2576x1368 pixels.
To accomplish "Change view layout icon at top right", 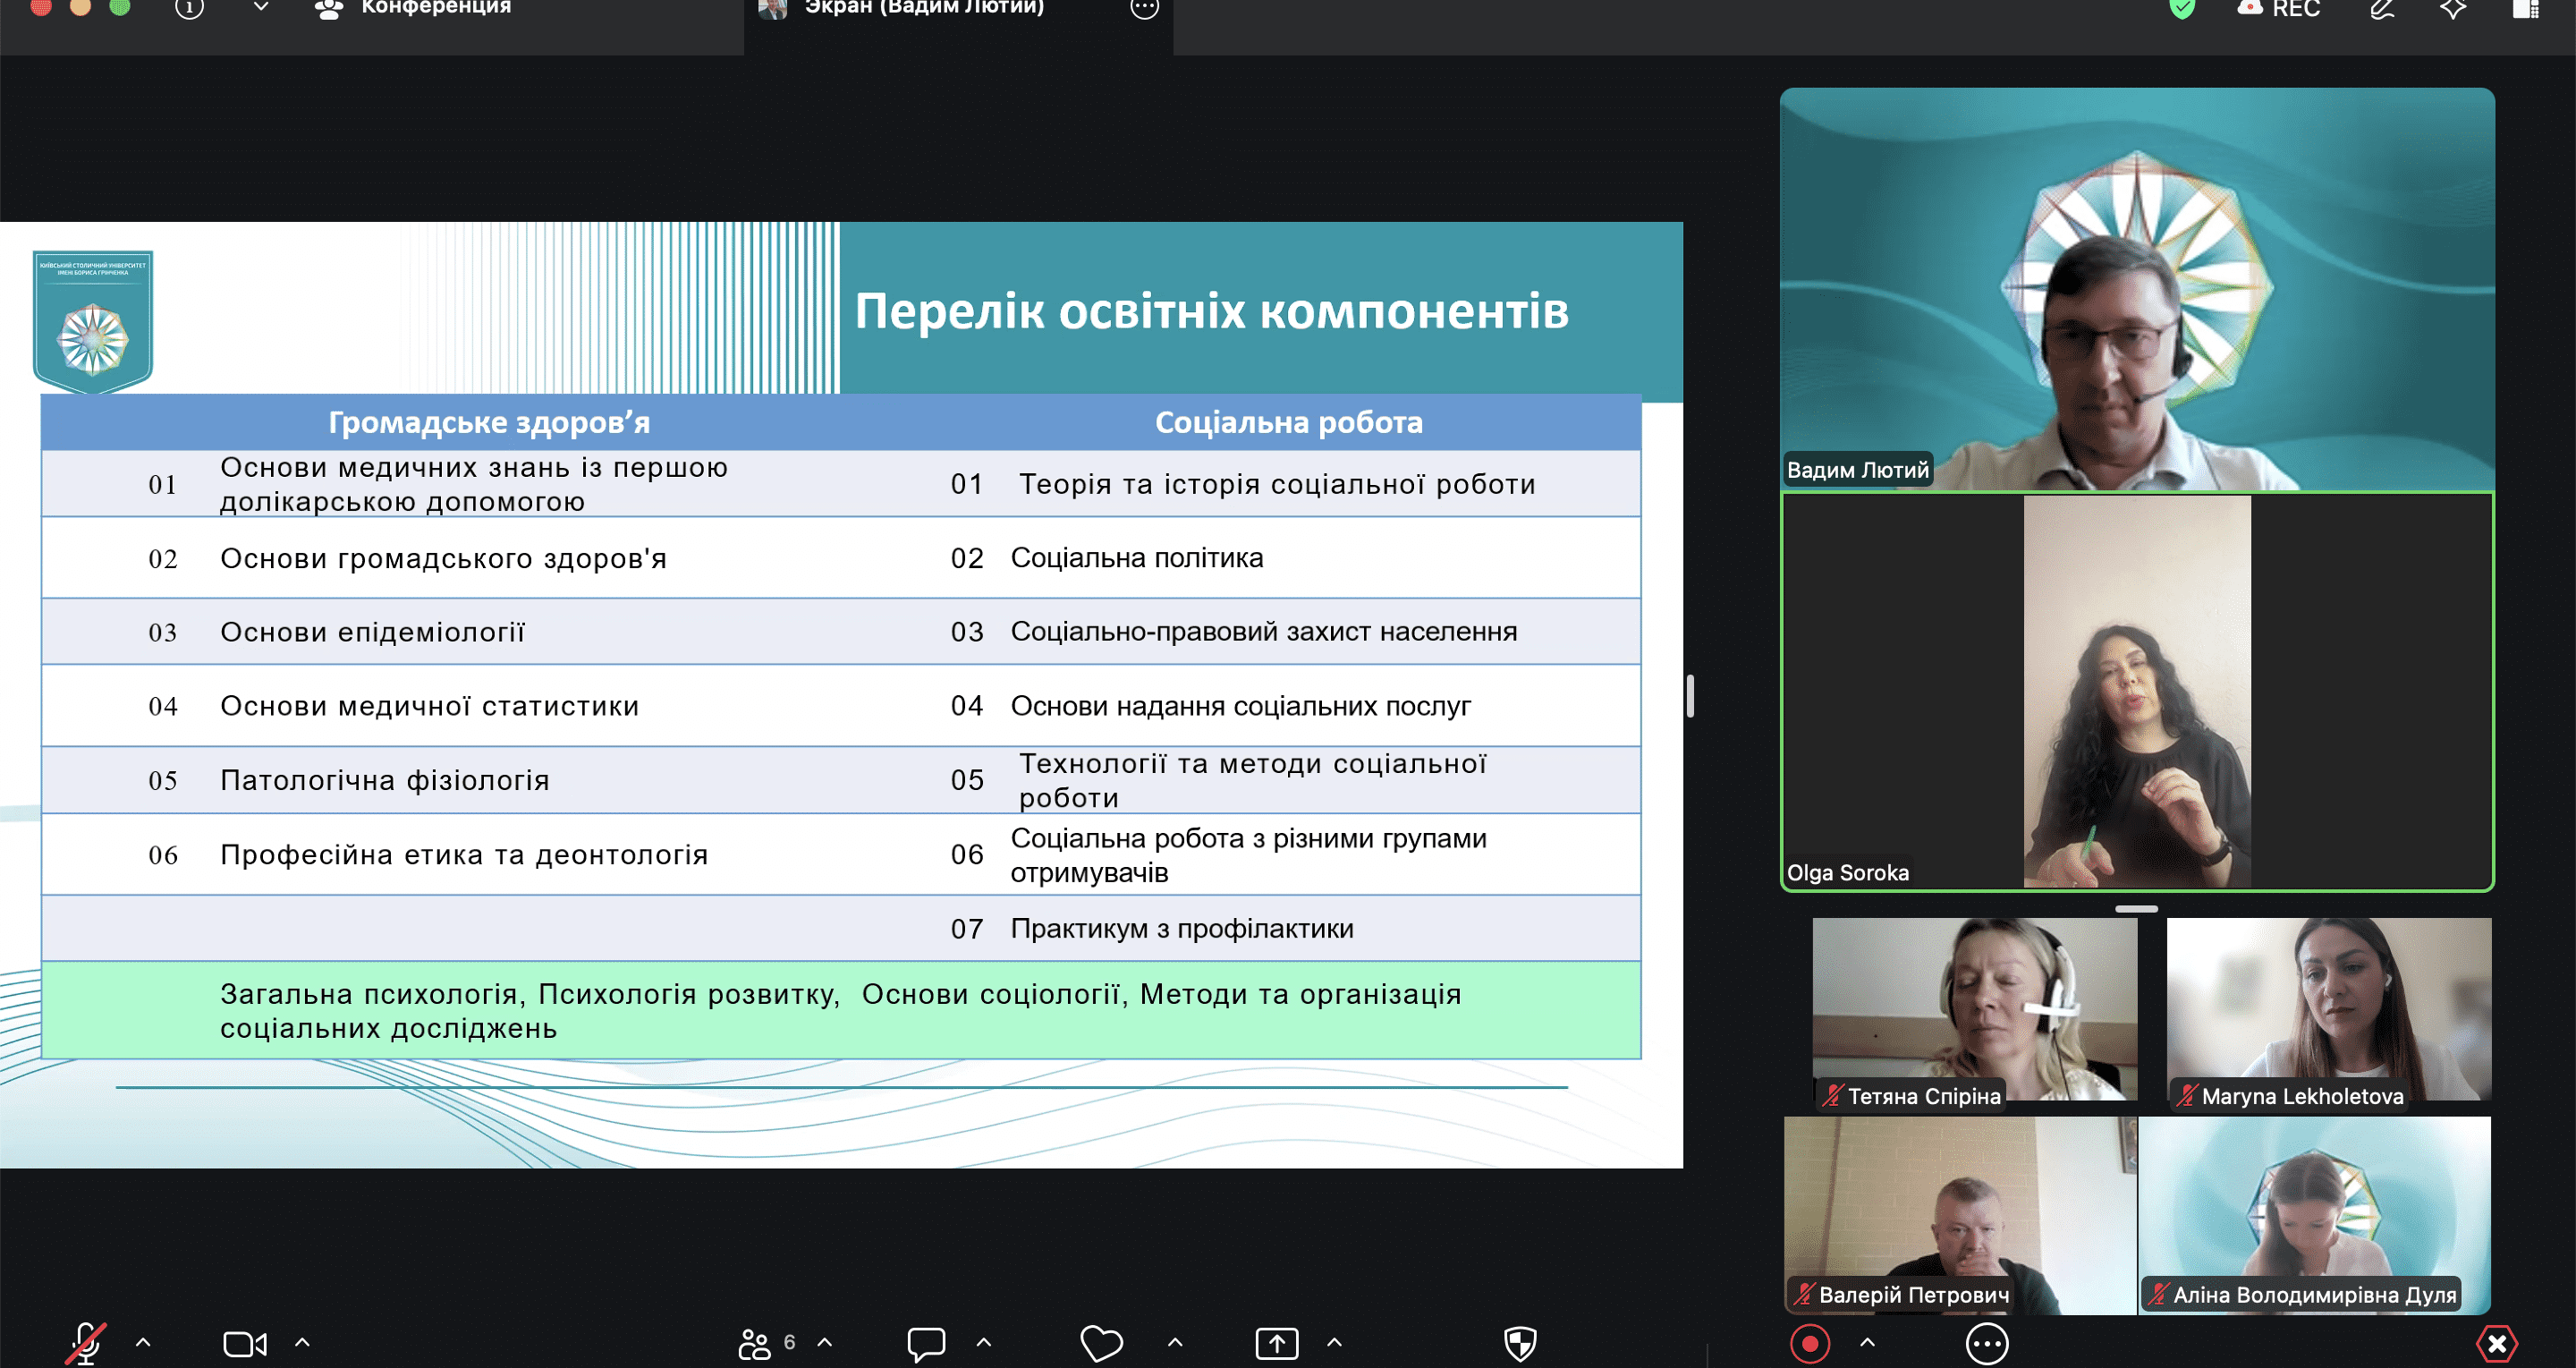I will click(x=2525, y=9).
